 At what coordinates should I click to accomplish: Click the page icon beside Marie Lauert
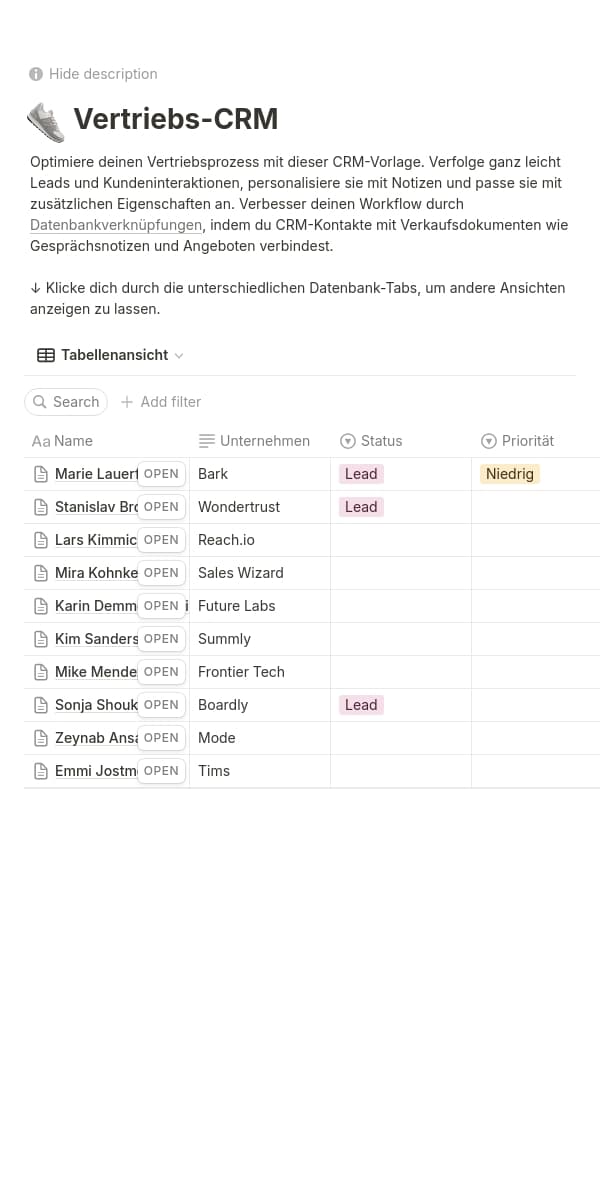point(40,473)
